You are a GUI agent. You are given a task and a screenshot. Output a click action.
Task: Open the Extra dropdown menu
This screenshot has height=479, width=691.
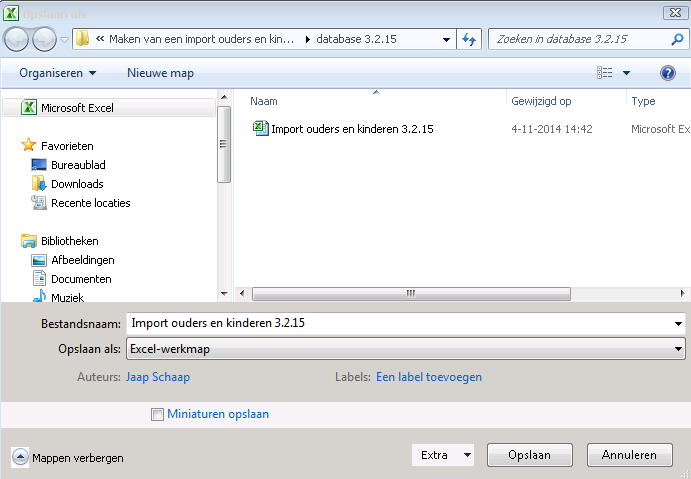[443, 455]
